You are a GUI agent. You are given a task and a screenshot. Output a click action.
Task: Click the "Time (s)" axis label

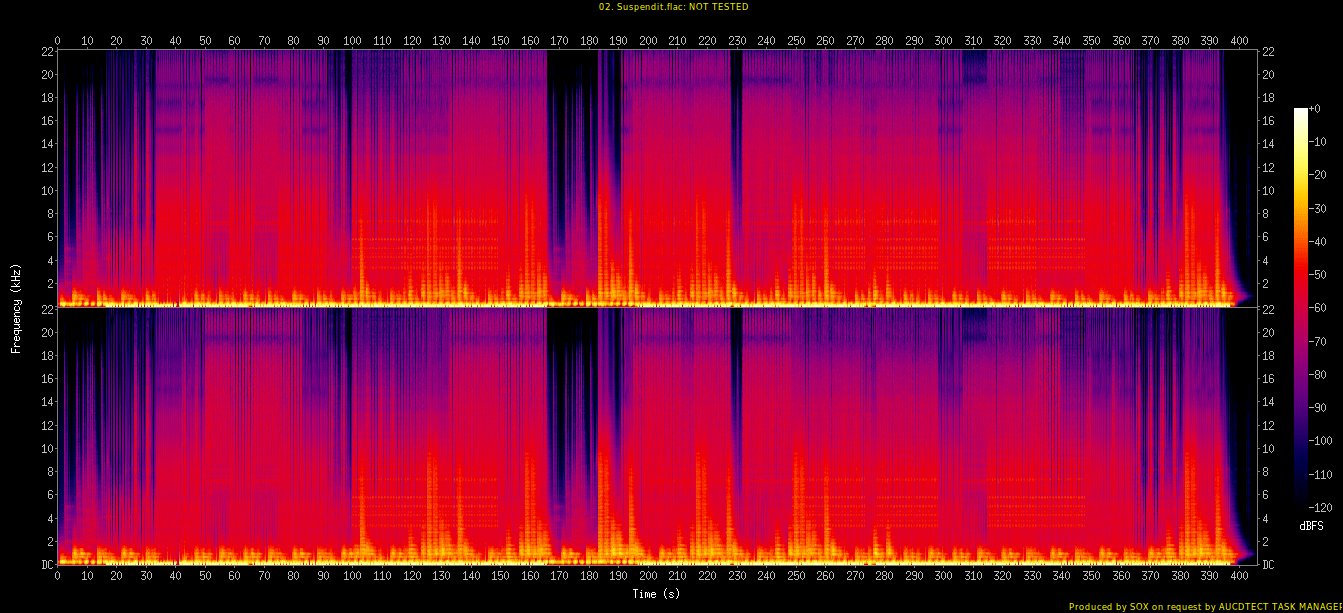coord(656,594)
